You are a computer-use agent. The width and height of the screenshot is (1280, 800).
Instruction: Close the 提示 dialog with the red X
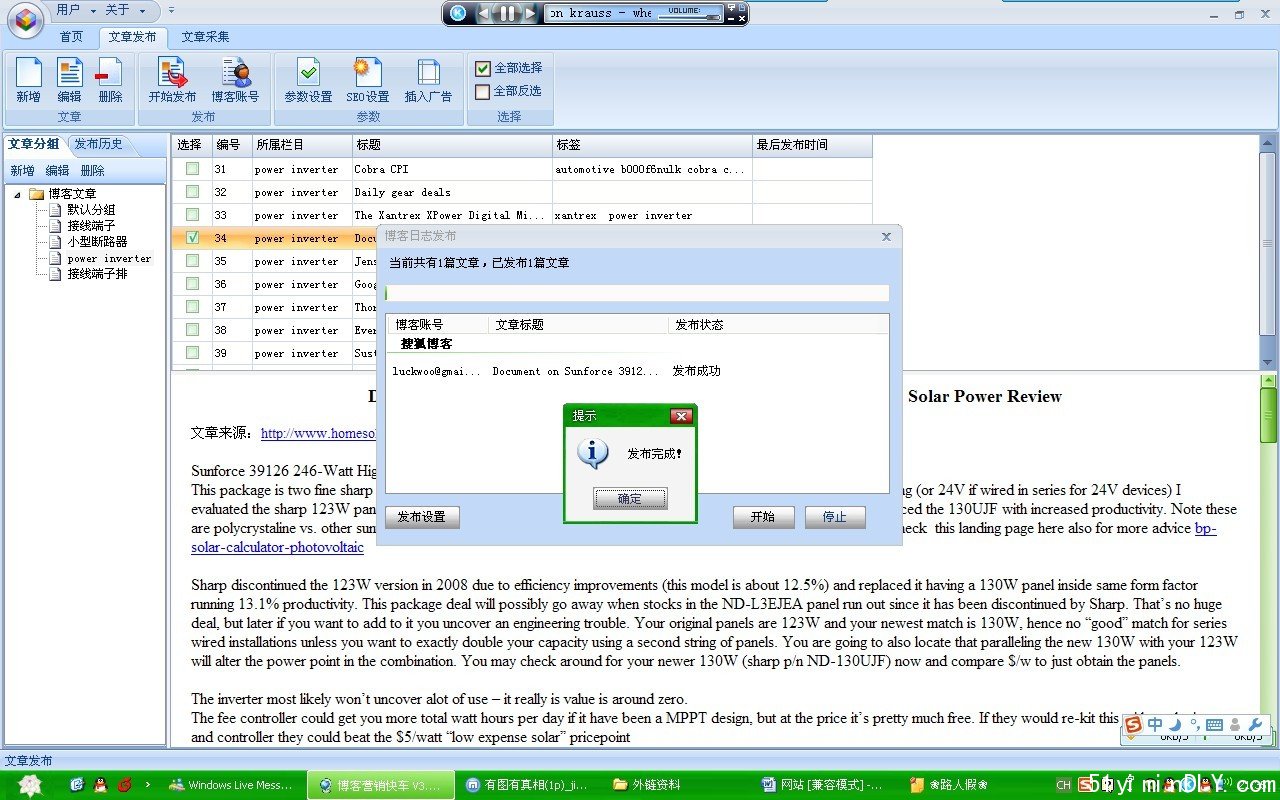coord(681,416)
